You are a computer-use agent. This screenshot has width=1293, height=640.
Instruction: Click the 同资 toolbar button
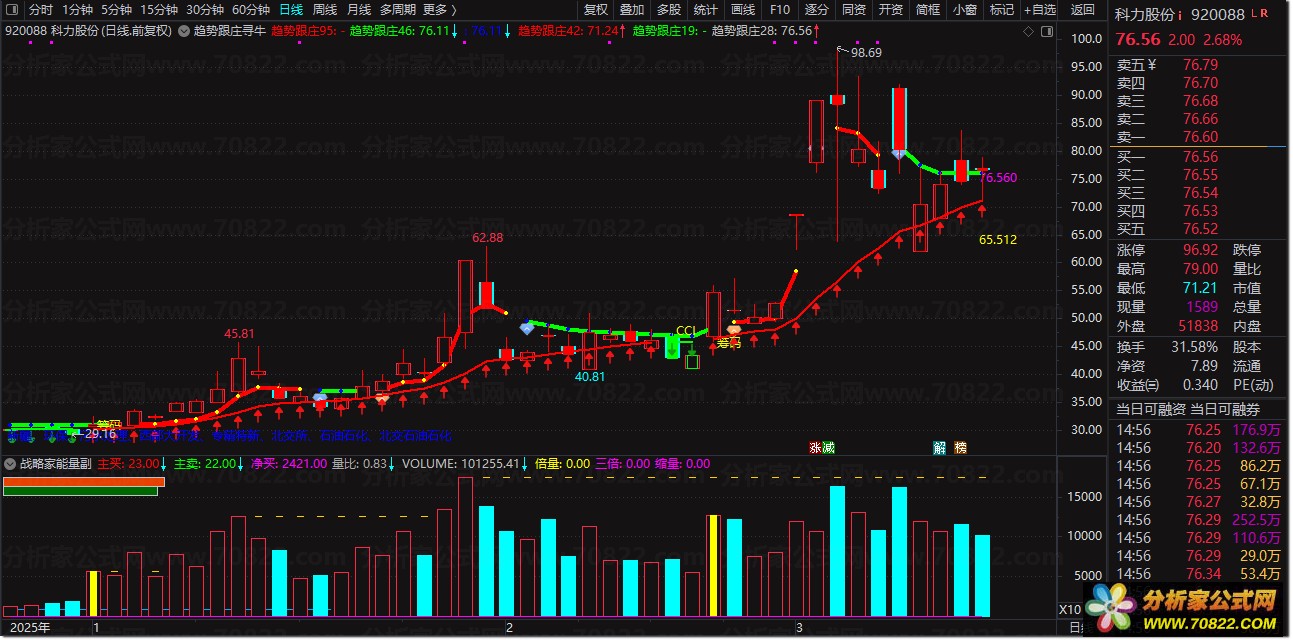coord(853,10)
